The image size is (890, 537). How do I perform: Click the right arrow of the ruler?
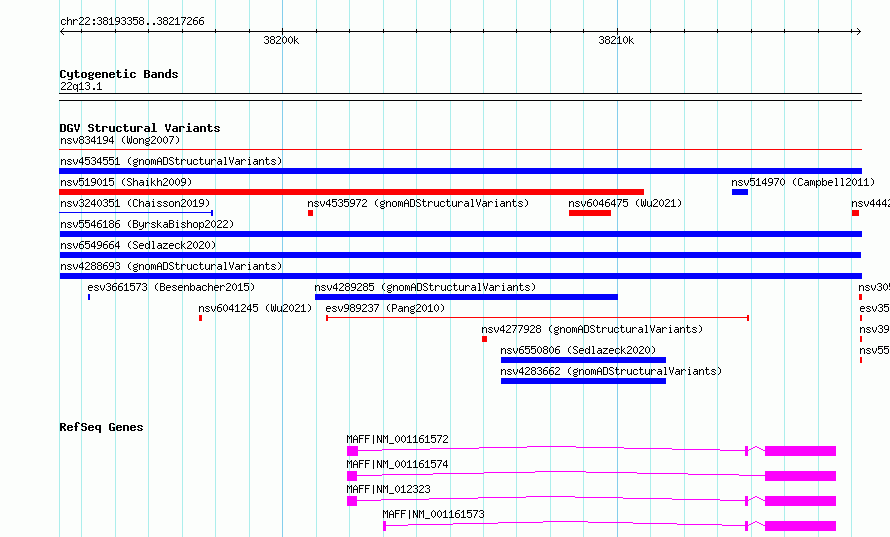pos(858,32)
